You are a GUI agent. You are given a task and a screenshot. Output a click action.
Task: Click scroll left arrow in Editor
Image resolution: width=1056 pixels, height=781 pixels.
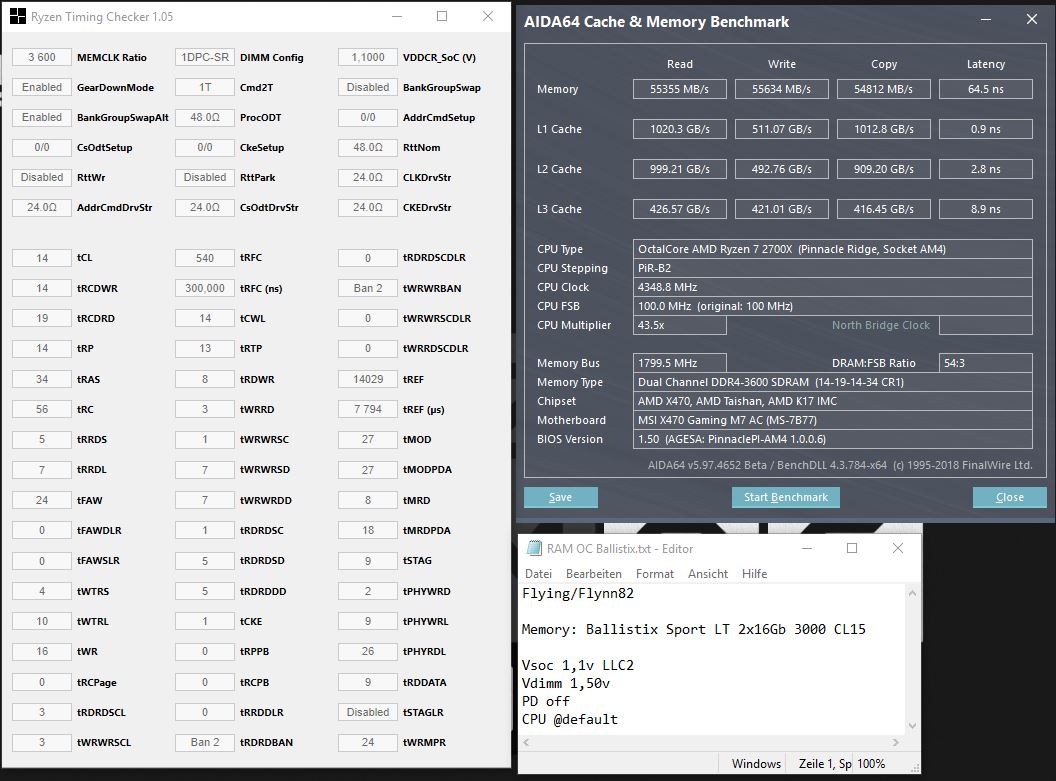(x=527, y=742)
